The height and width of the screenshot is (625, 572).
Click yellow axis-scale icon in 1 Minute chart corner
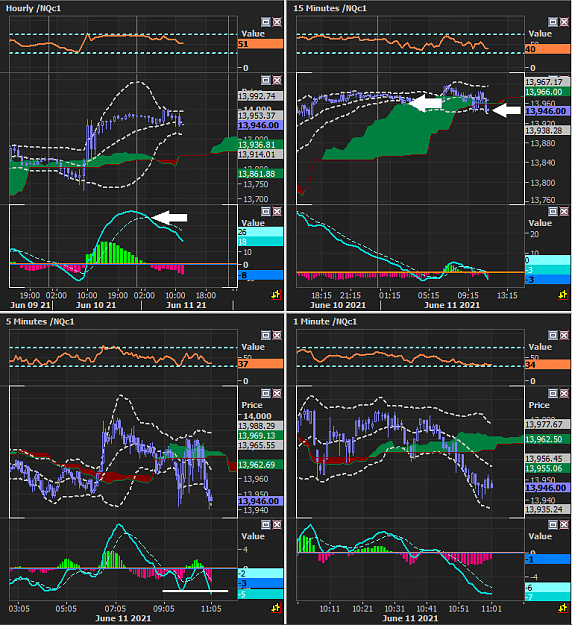point(563,608)
